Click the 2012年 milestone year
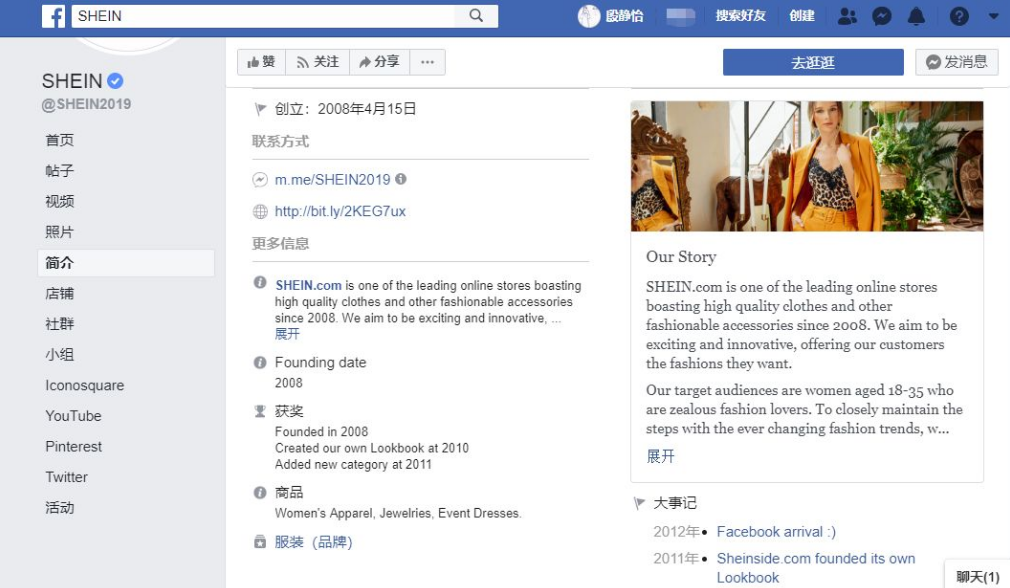1010x588 pixels. click(676, 532)
